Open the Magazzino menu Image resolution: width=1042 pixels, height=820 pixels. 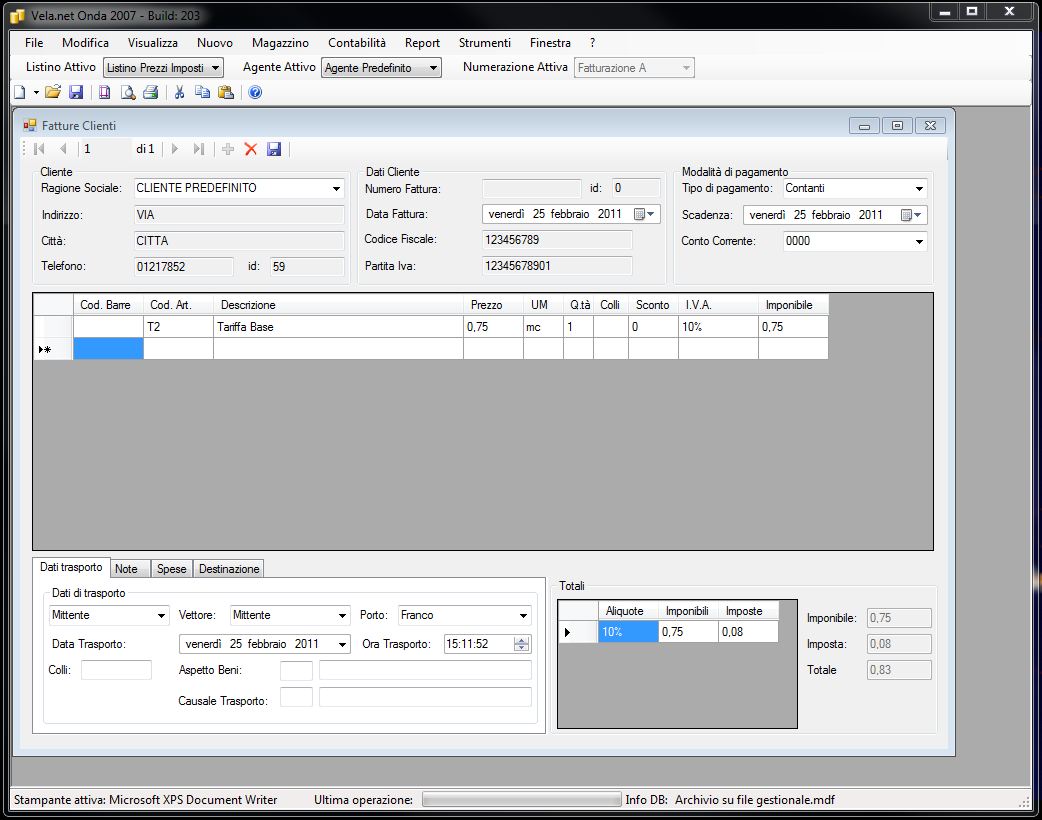tap(280, 43)
